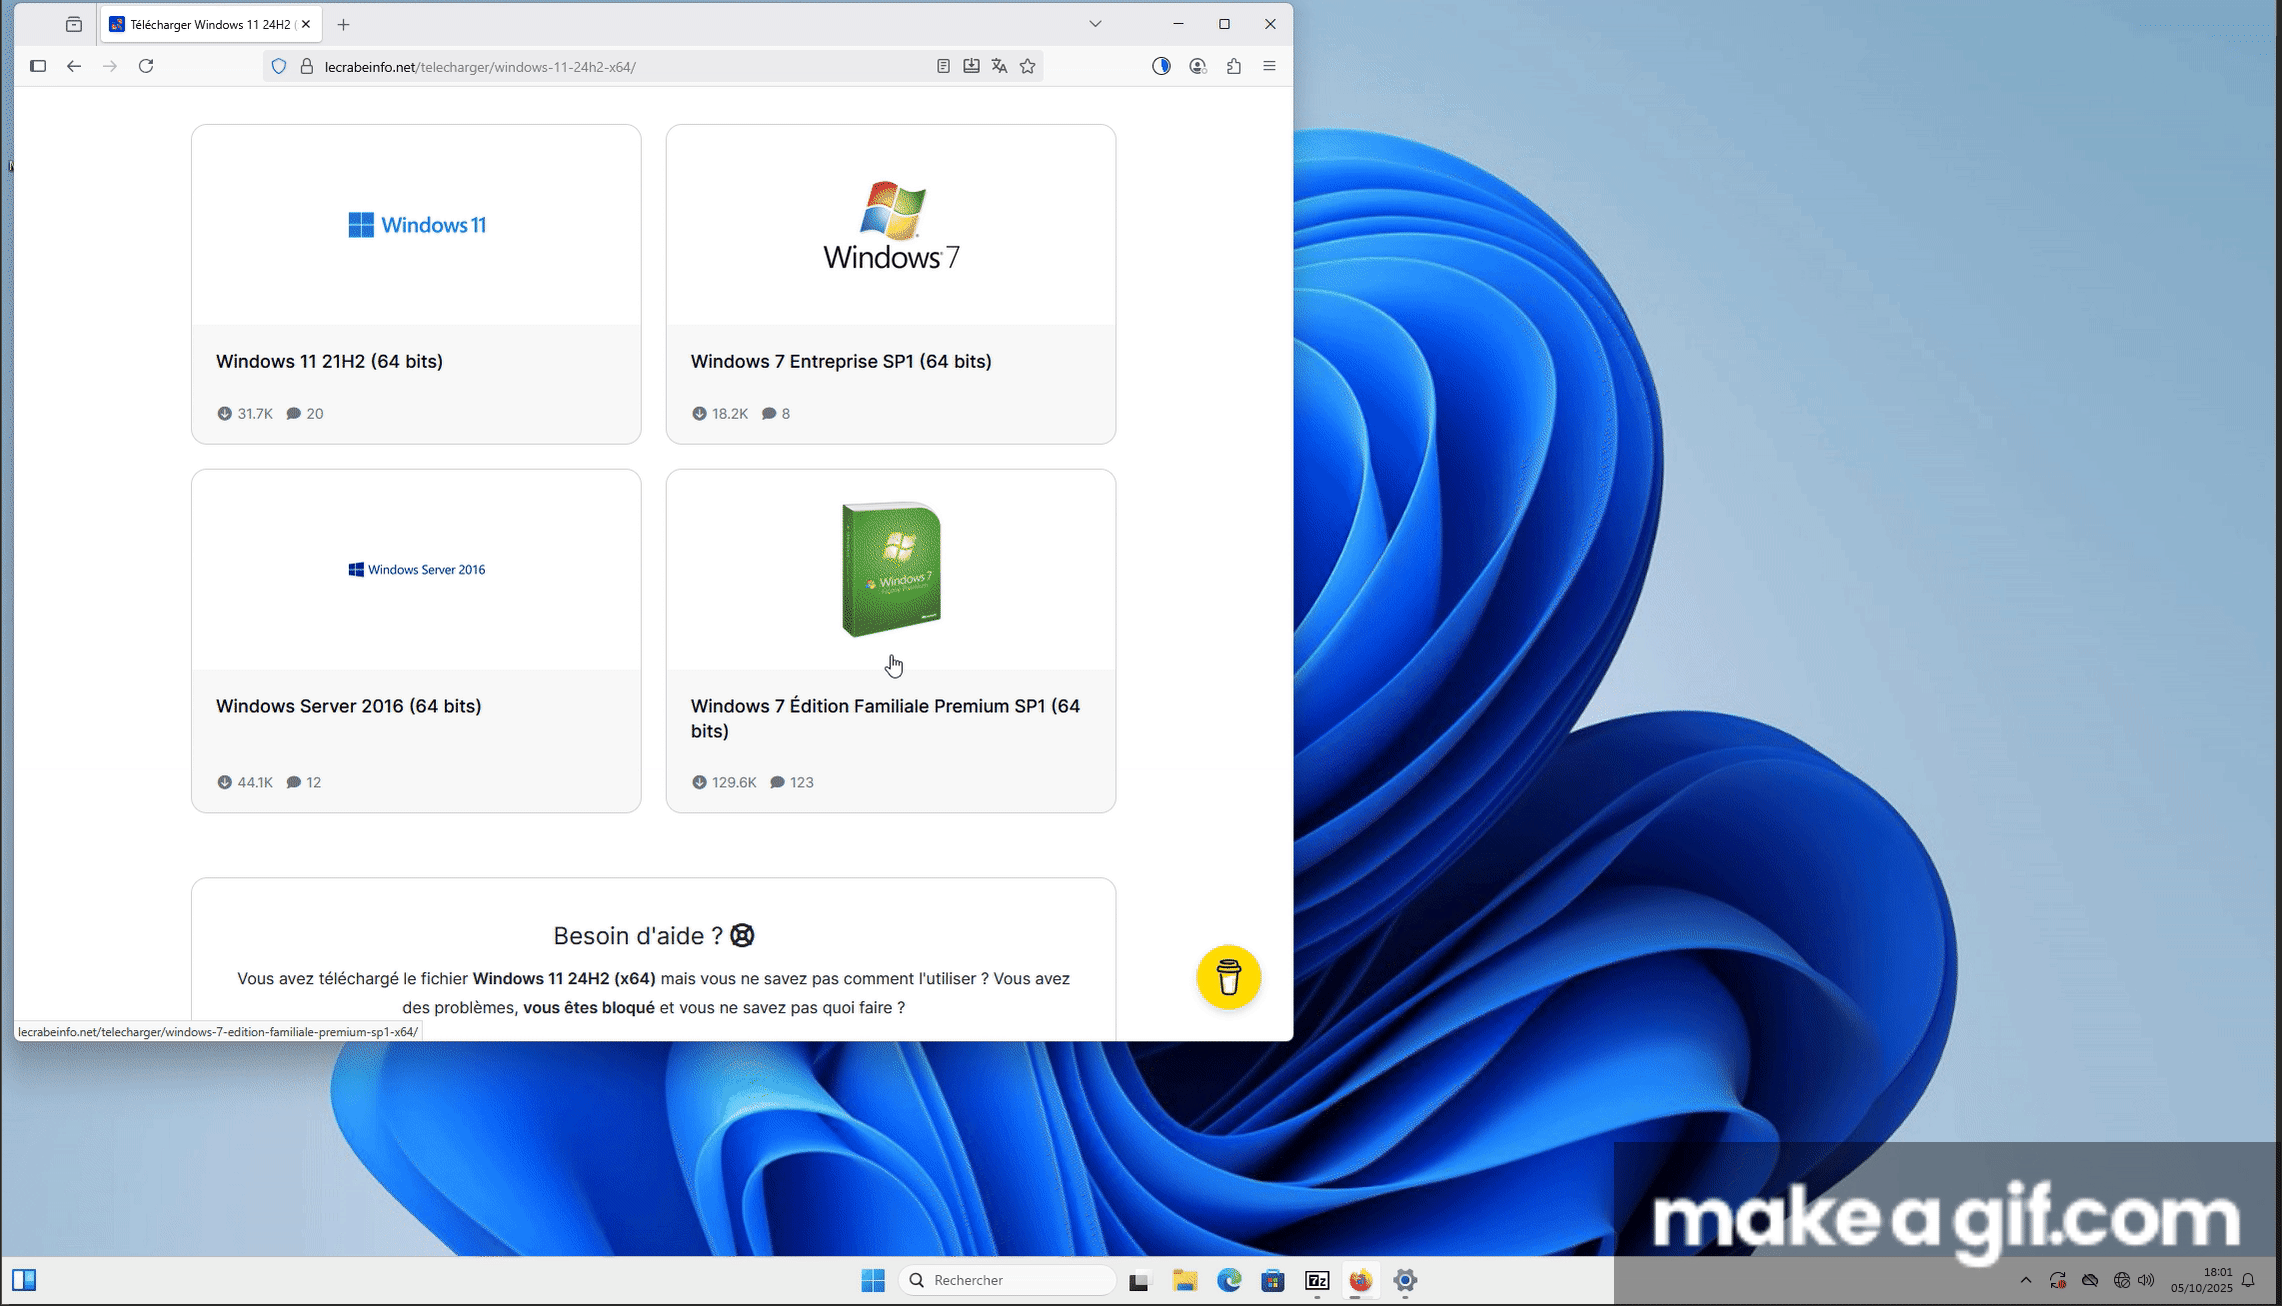The width and height of the screenshot is (2282, 1306).
Task: Open the Firefox extensions puzzle icon
Action: click(1234, 66)
